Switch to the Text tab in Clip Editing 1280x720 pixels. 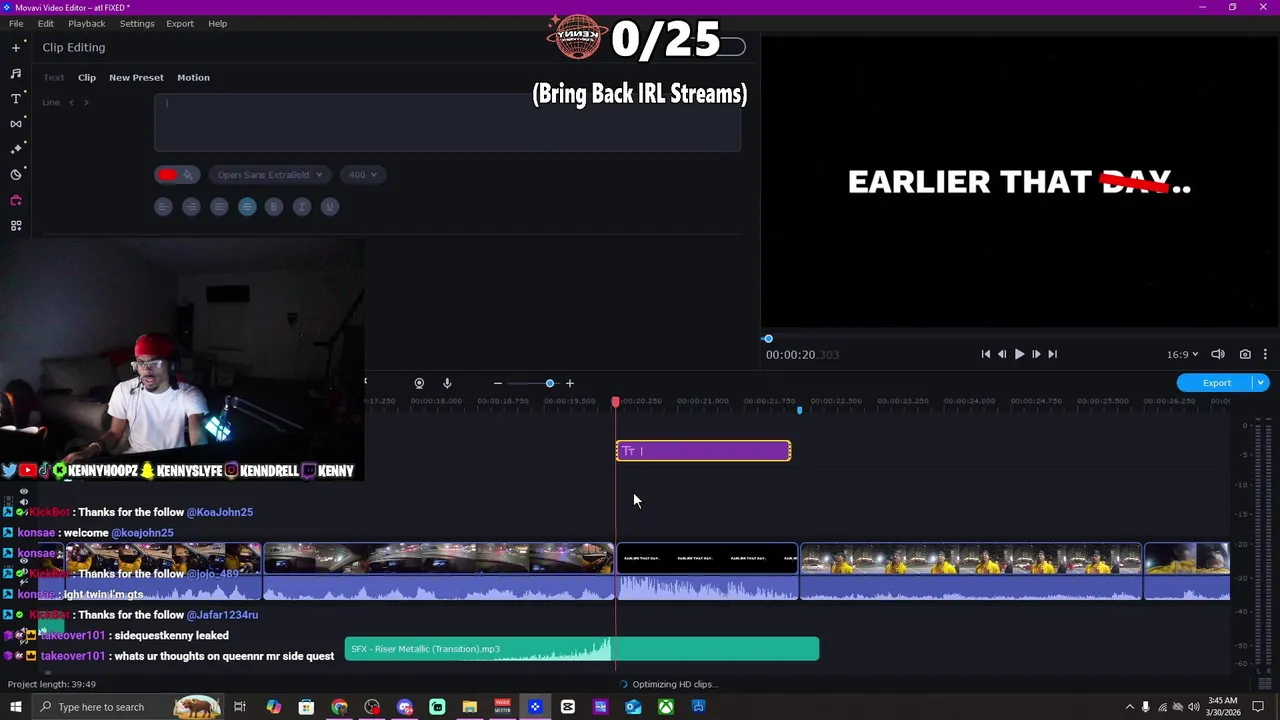[54, 77]
